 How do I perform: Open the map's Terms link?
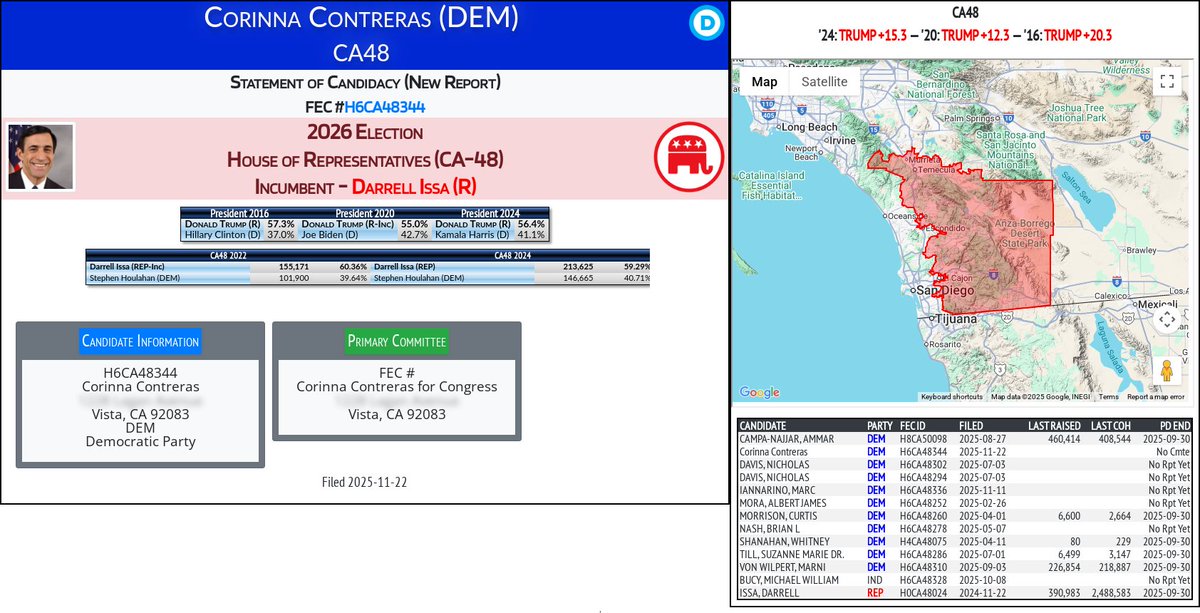pyautogui.click(x=1109, y=397)
